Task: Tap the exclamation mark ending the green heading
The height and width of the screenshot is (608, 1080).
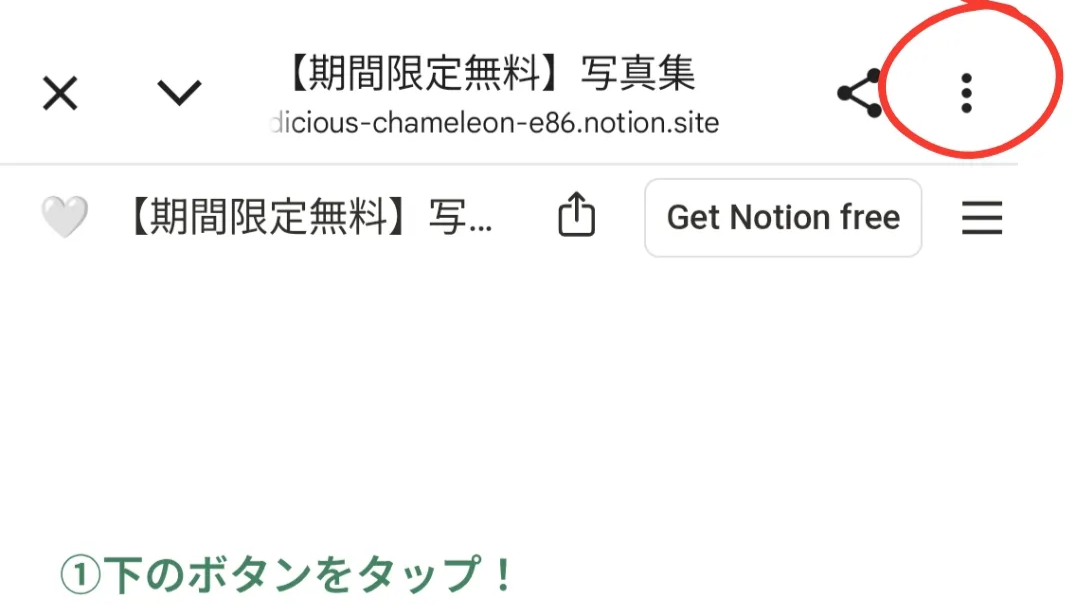Action: 503,575
